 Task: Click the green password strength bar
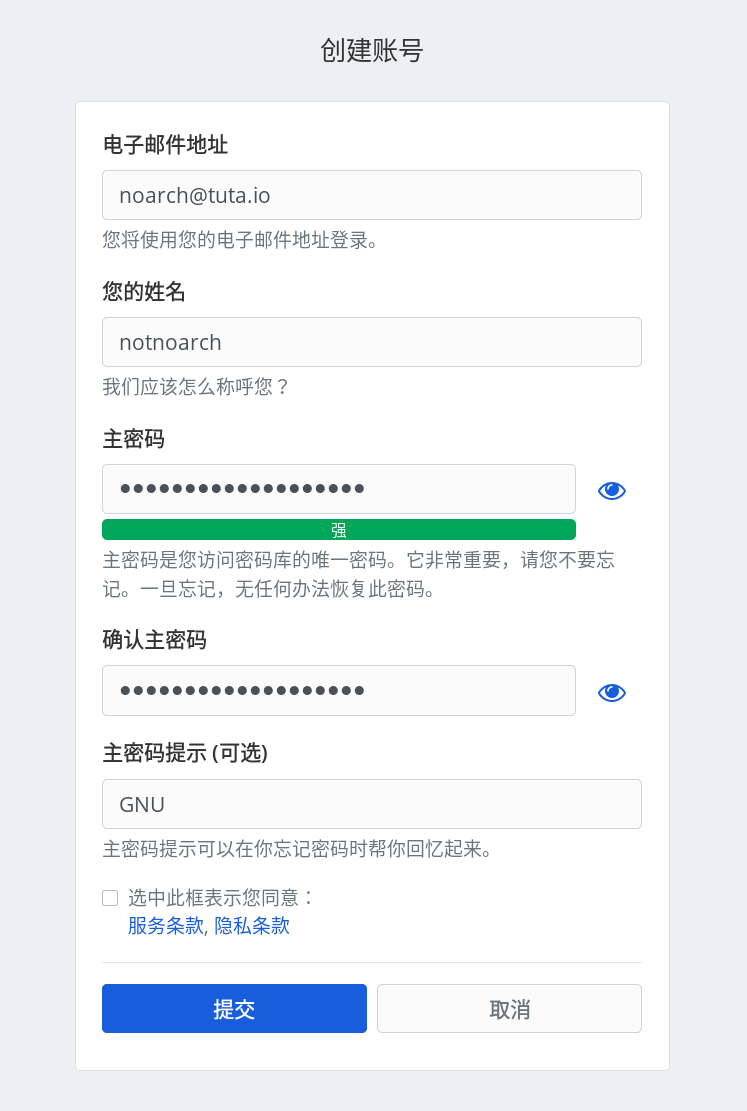click(x=338, y=530)
